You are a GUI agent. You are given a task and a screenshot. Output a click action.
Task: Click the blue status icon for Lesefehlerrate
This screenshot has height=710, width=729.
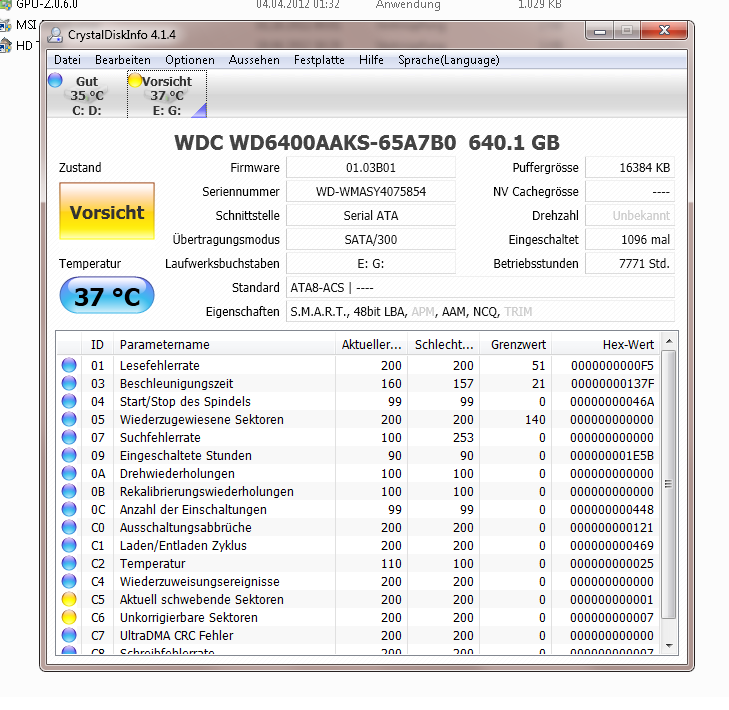(x=69, y=365)
